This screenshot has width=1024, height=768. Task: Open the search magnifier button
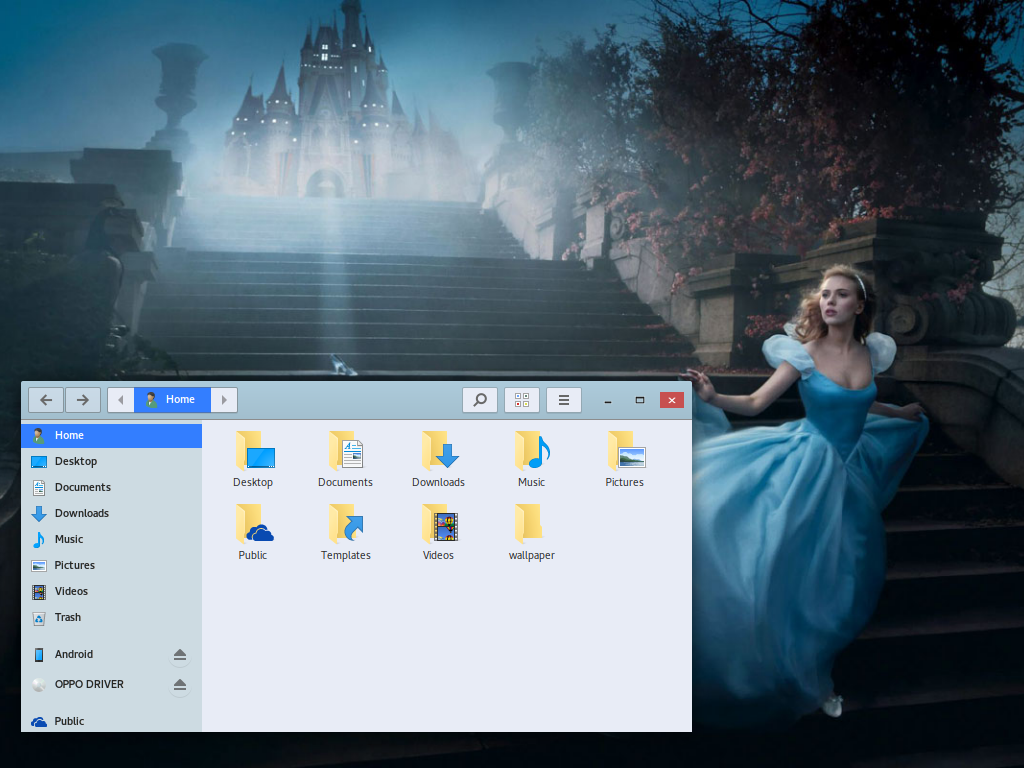[480, 400]
